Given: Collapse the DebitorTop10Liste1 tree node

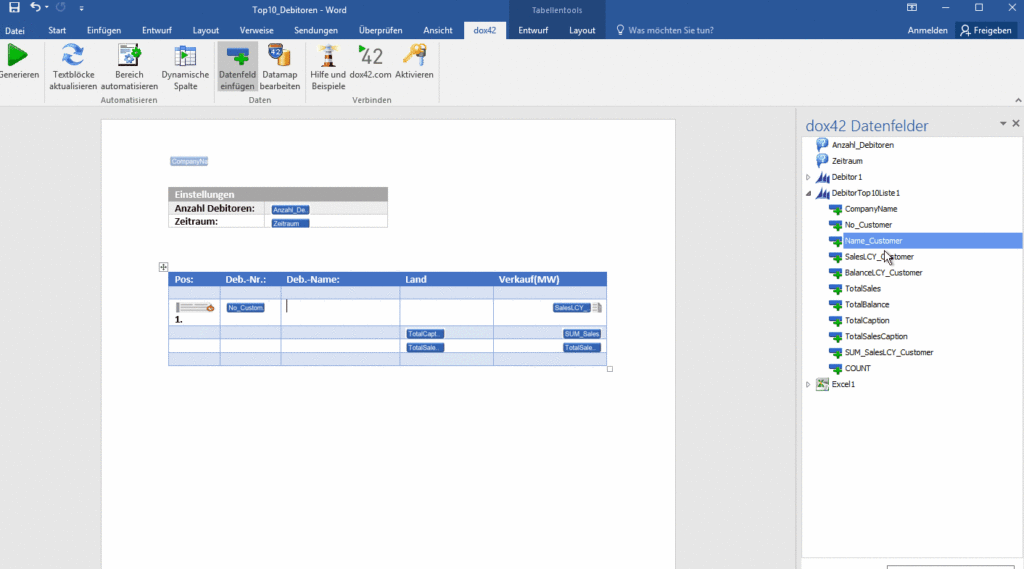Looking at the screenshot, I should pyautogui.click(x=808, y=193).
